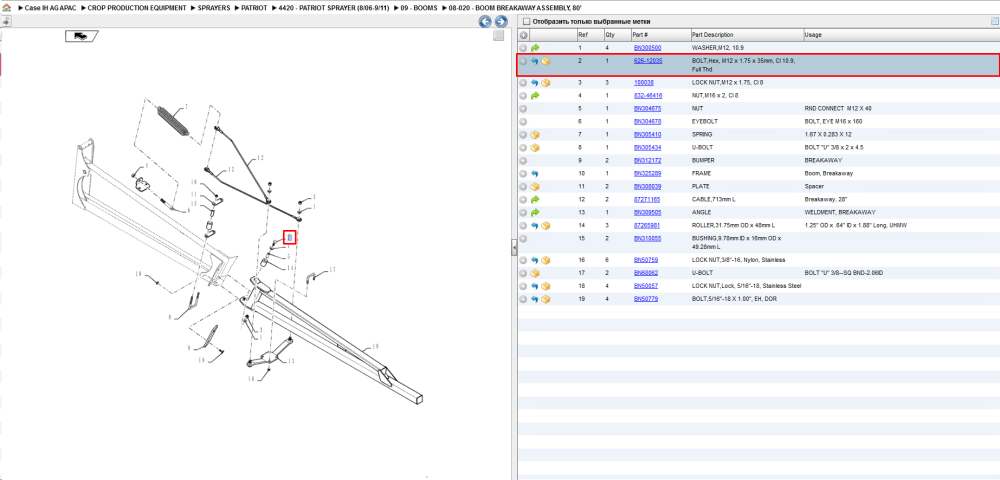Click green arrow icon in CABLE,713mm row
The image size is (1000, 480).
(x=535, y=200)
